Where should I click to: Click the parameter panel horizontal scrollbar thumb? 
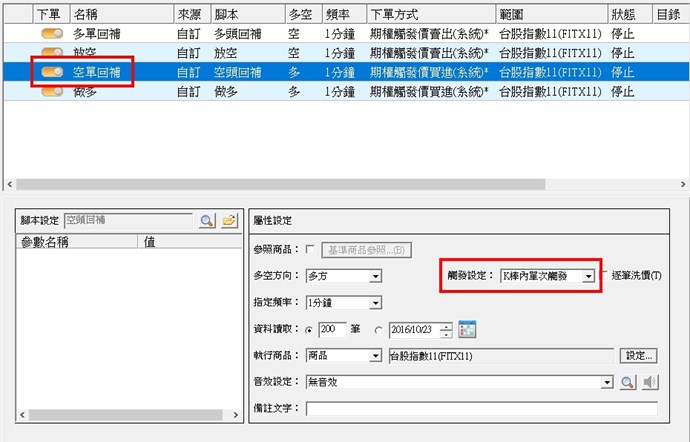pos(125,415)
